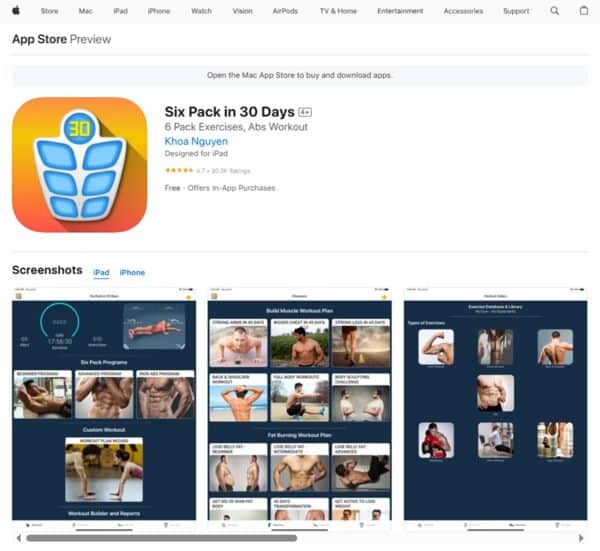Viewport: 600px width, 551px height.
Task: Open the Support menu item
Action: coord(516,11)
